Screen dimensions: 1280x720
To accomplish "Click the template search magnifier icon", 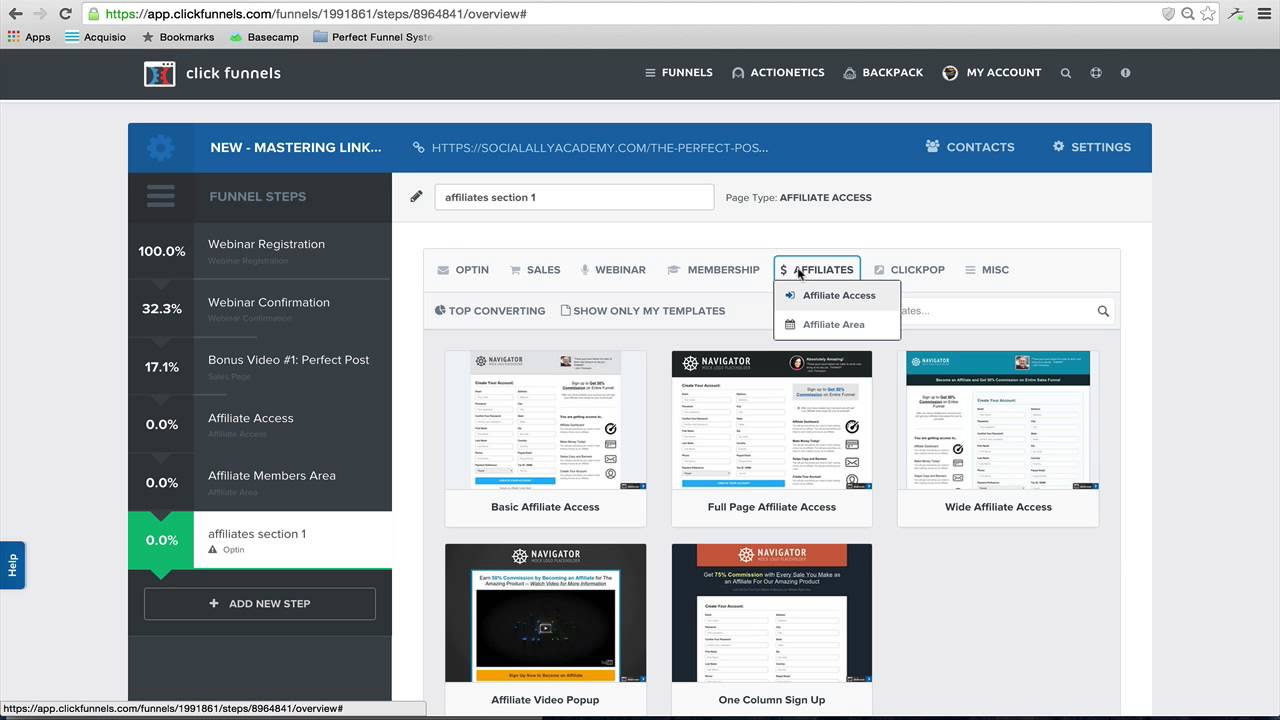I will (1103, 311).
